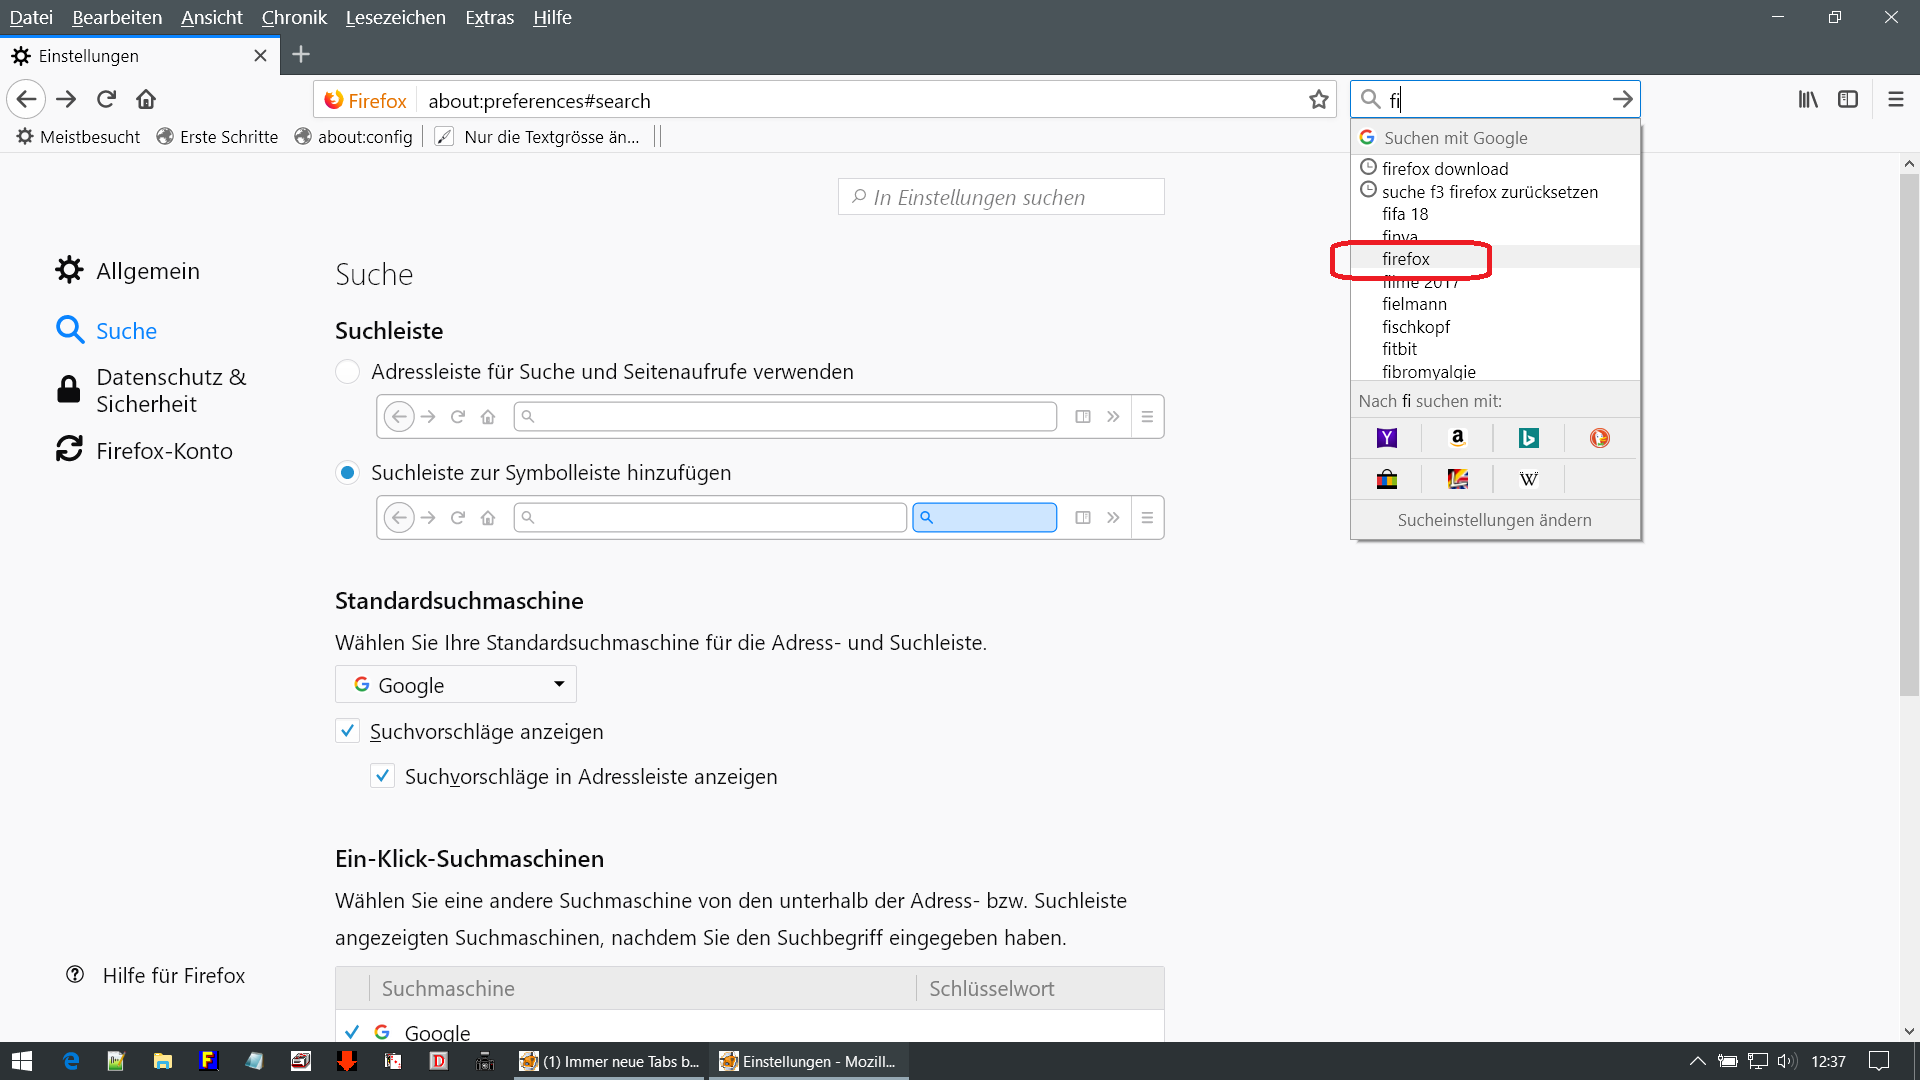Search with the Amazon icon
The height and width of the screenshot is (1080, 1920).
[x=1457, y=438]
